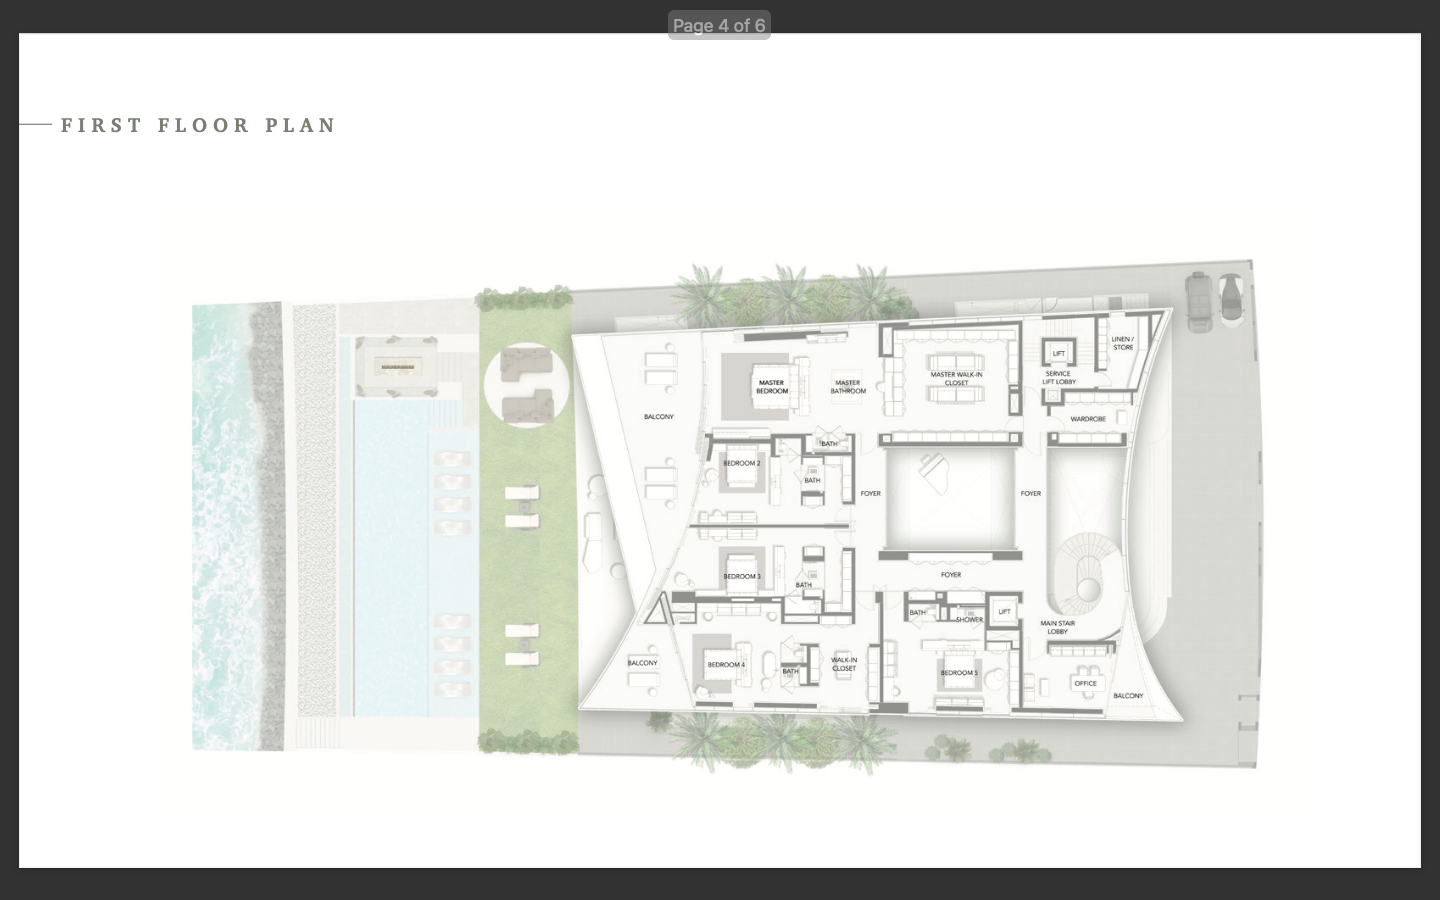The width and height of the screenshot is (1440, 900).
Task: Click the Shower label near Bedroom 5
Action: click(968, 620)
